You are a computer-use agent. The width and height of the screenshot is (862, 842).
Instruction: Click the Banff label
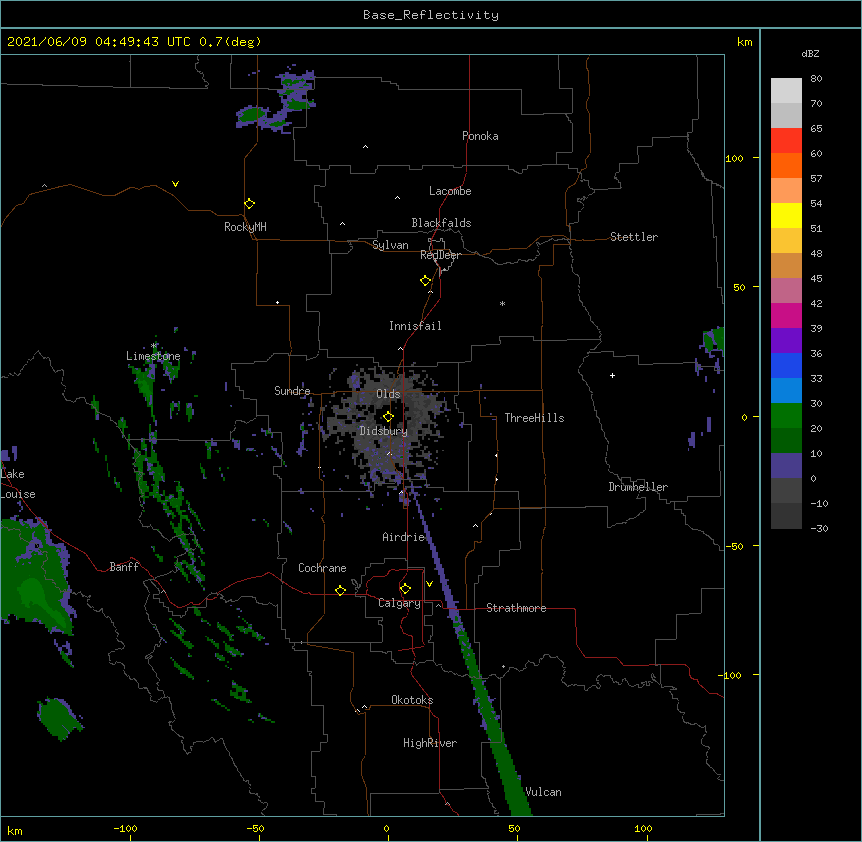point(124,567)
